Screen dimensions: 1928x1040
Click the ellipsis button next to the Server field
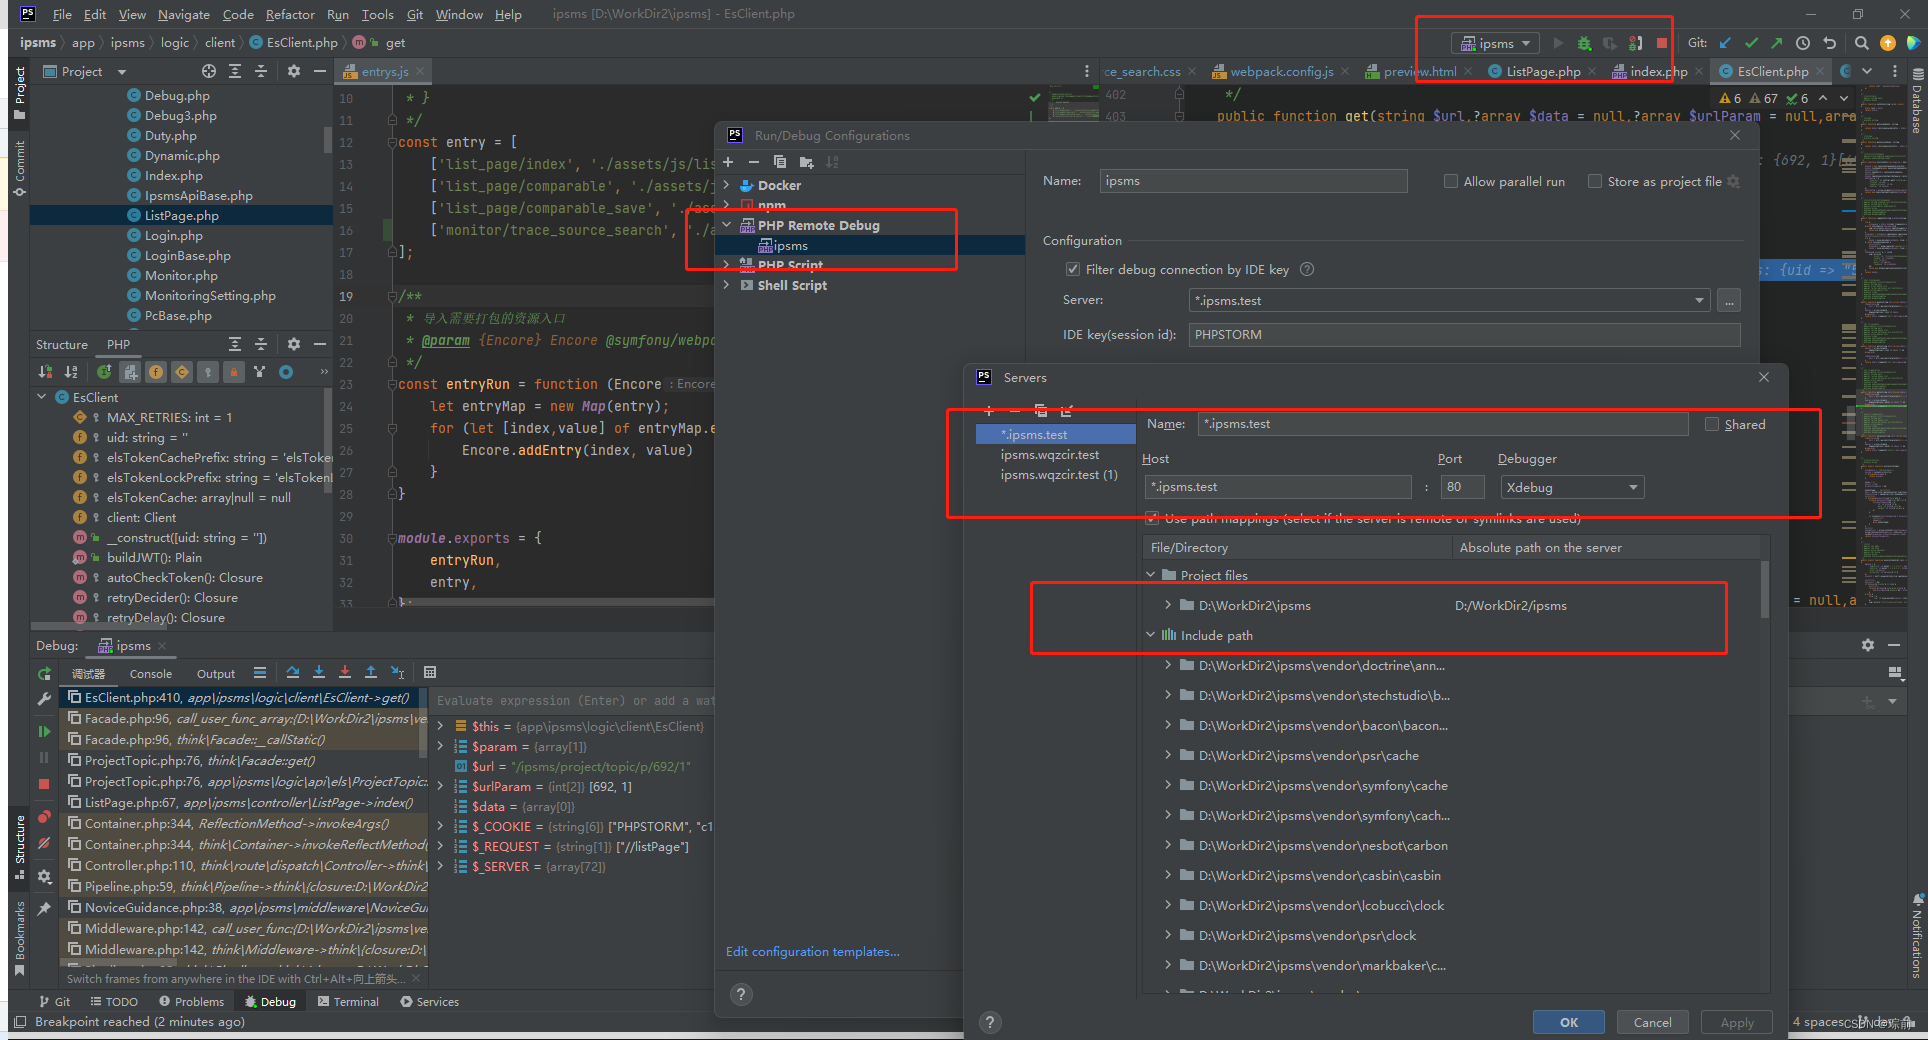(1729, 300)
